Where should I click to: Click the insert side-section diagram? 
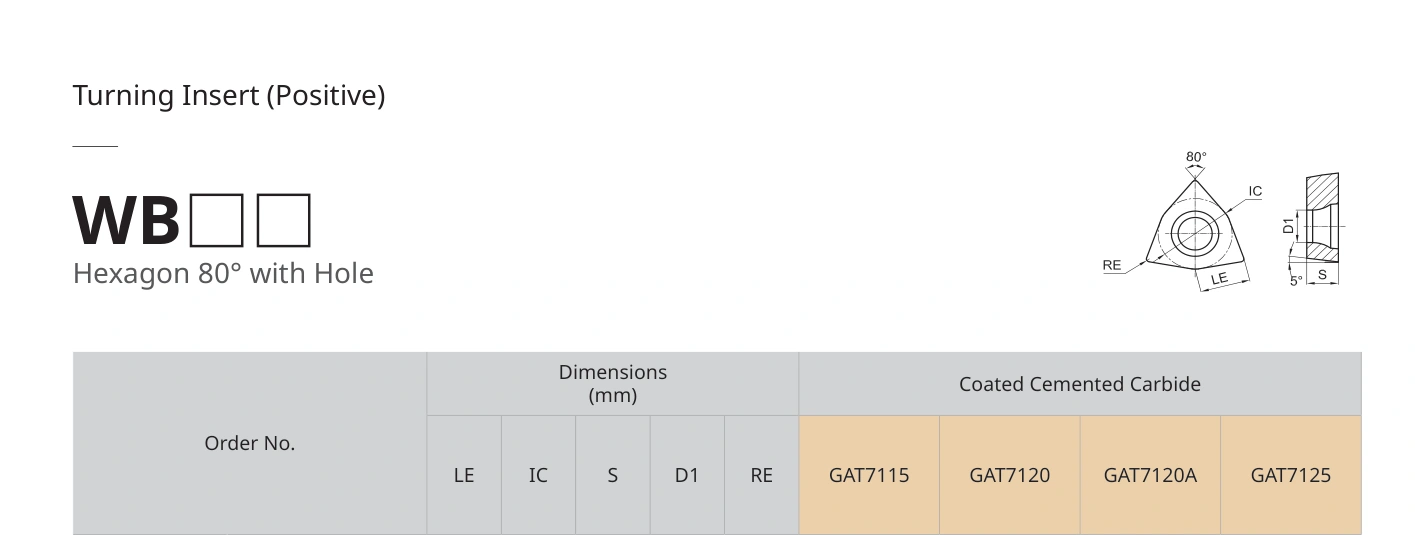click(x=1312, y=229)
